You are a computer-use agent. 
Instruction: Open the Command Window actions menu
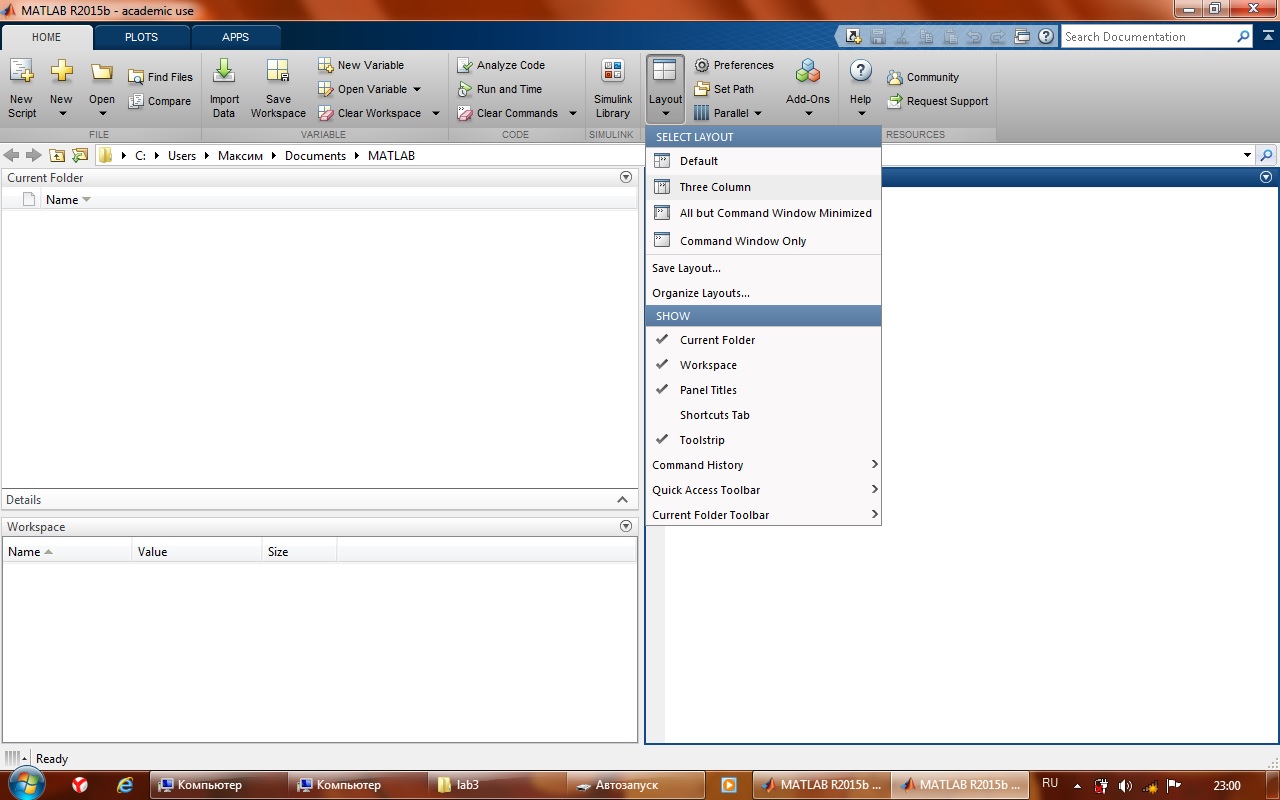tap(1266, 177)
